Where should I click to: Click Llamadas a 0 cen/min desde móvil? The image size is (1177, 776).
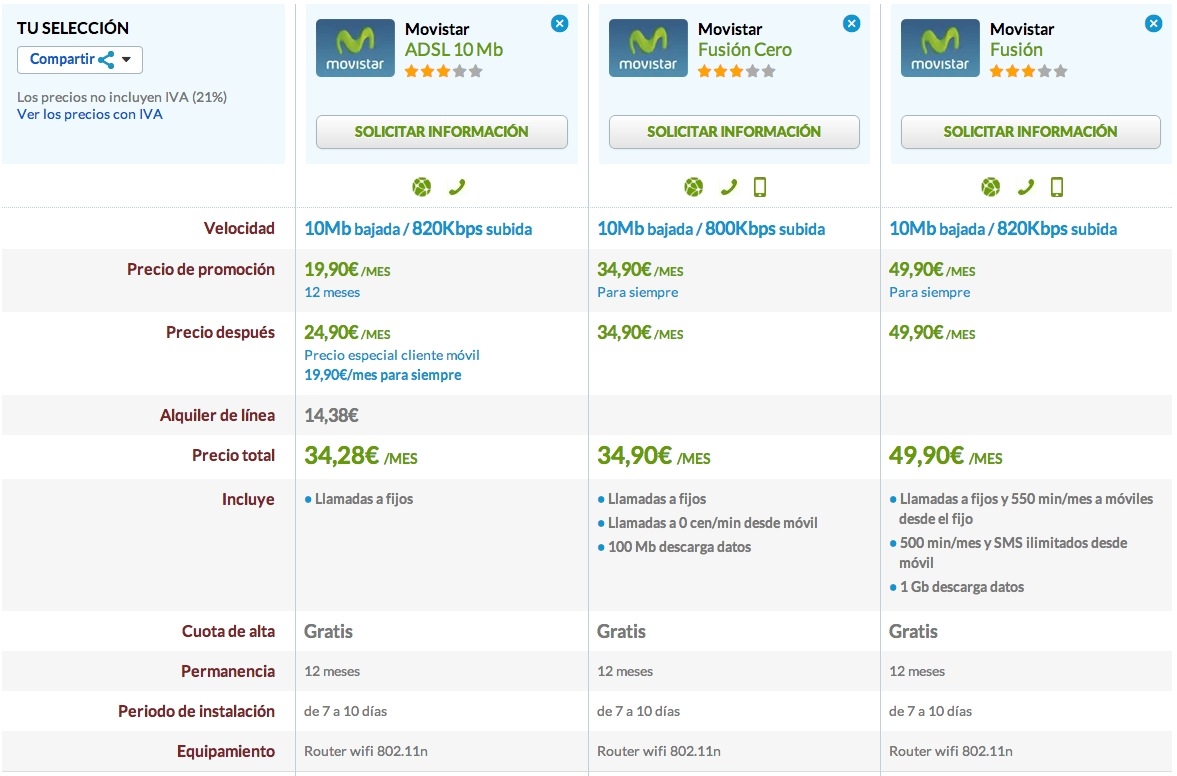(x=707, y=523)
